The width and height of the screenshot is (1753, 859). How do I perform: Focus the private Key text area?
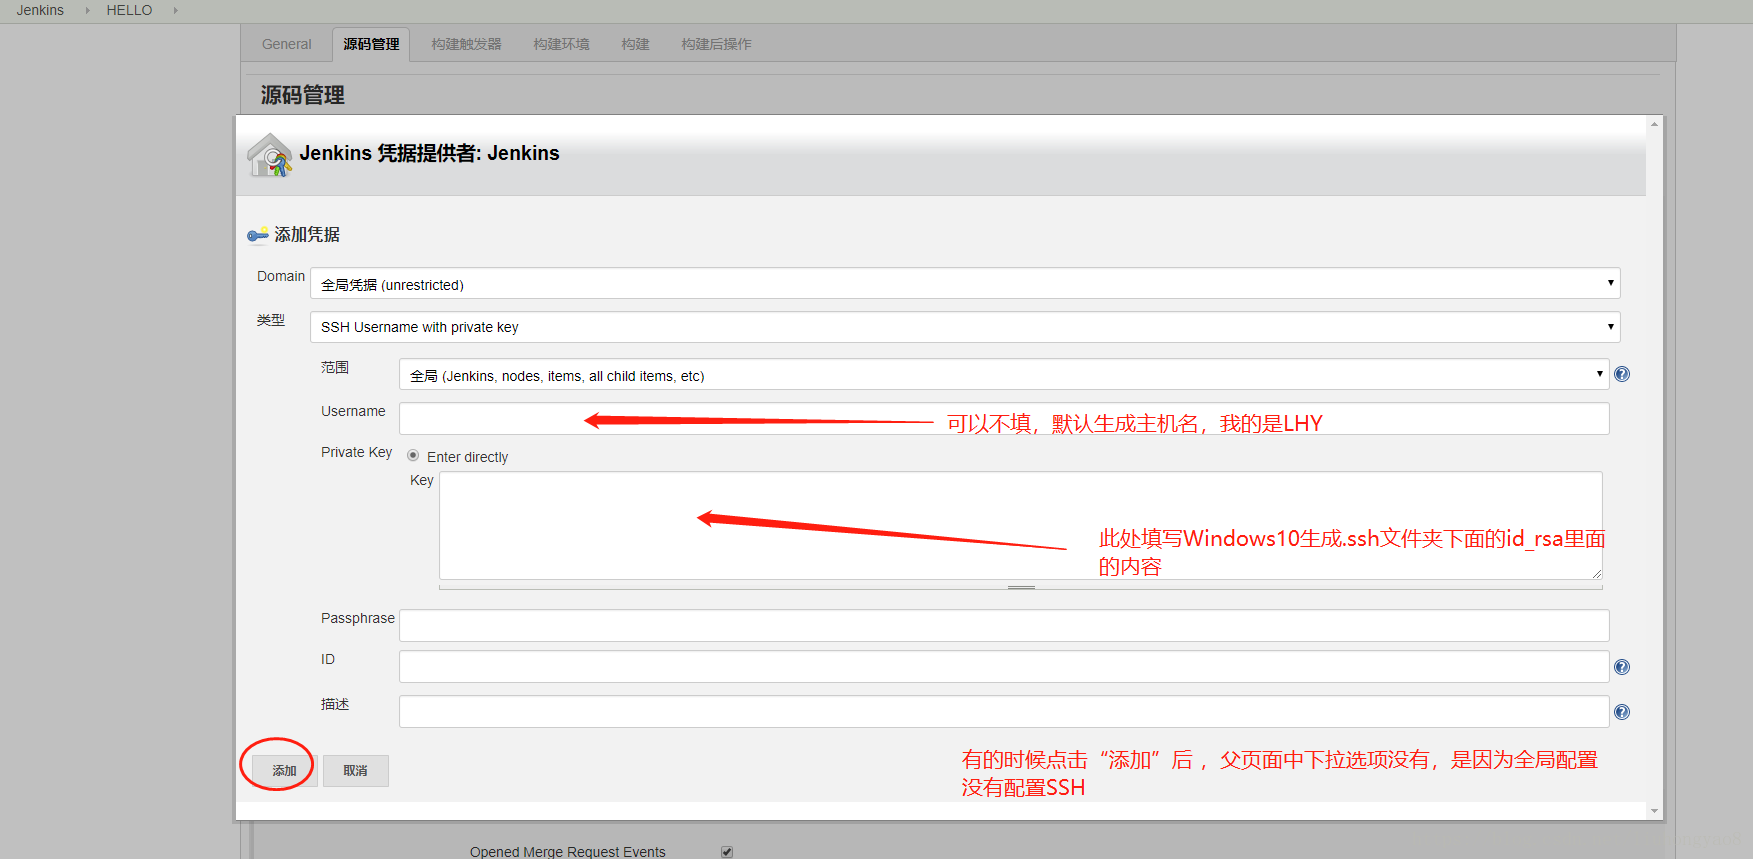pos(1021,525)
